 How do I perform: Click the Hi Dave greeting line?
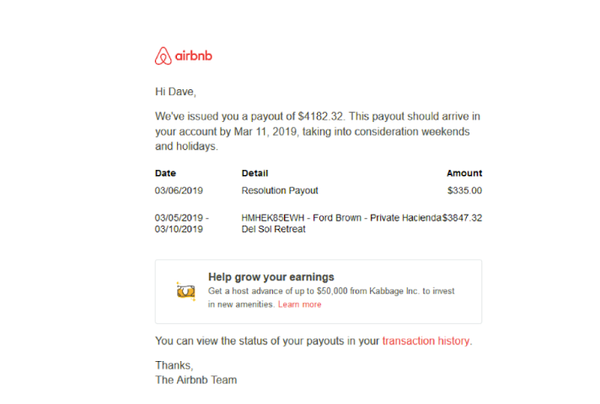(177, 91)
